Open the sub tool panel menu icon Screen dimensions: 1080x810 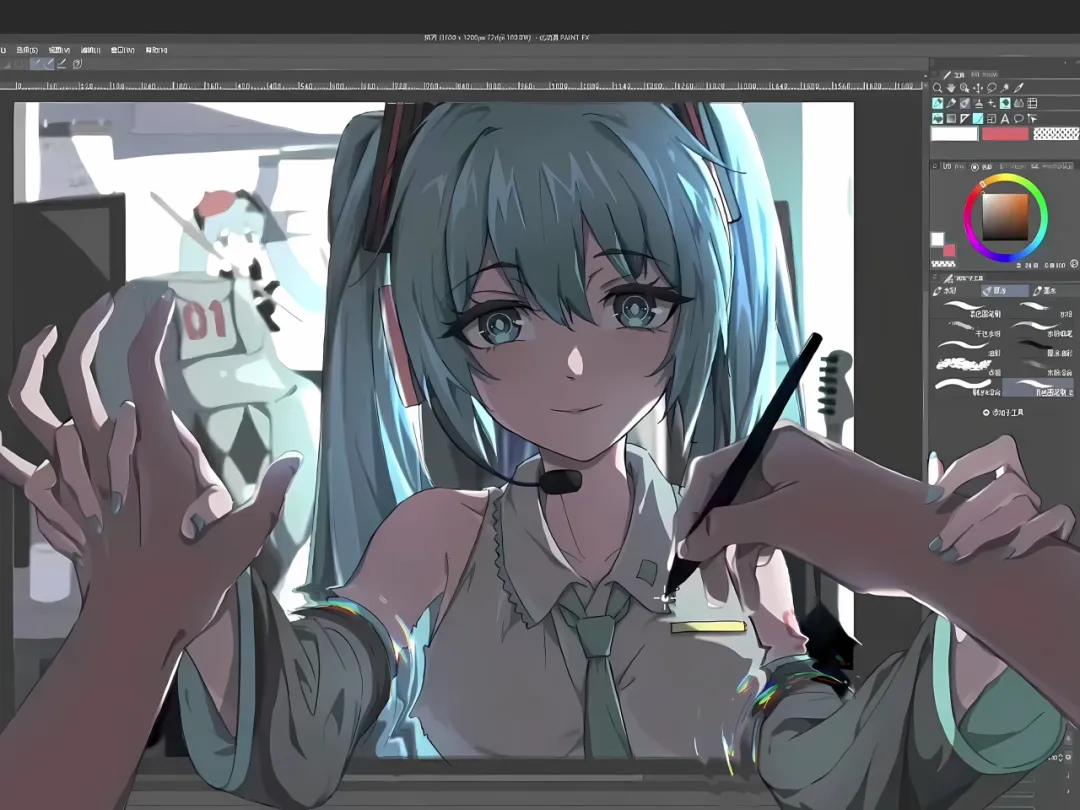click(935, 276)
